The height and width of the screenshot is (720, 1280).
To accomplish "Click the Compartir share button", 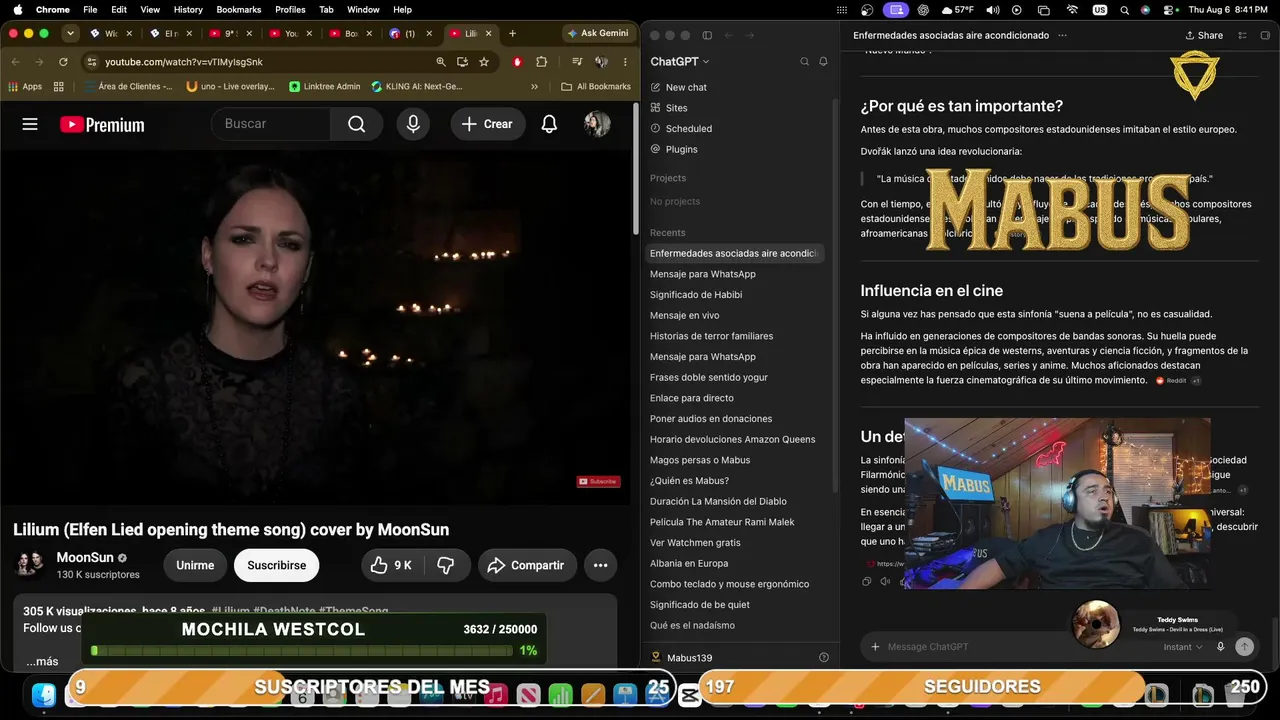I will click(527, 565).
